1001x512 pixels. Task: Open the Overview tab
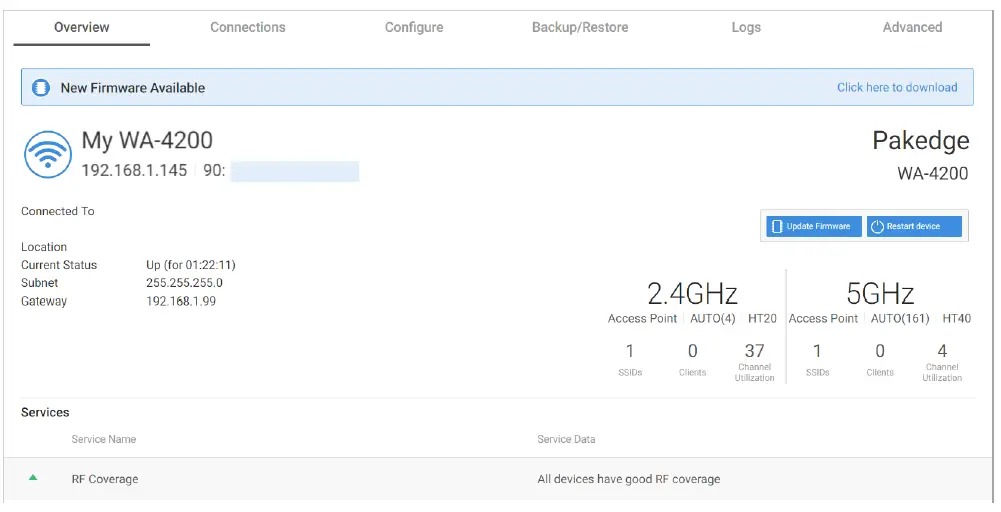click(x=82, y=27)
